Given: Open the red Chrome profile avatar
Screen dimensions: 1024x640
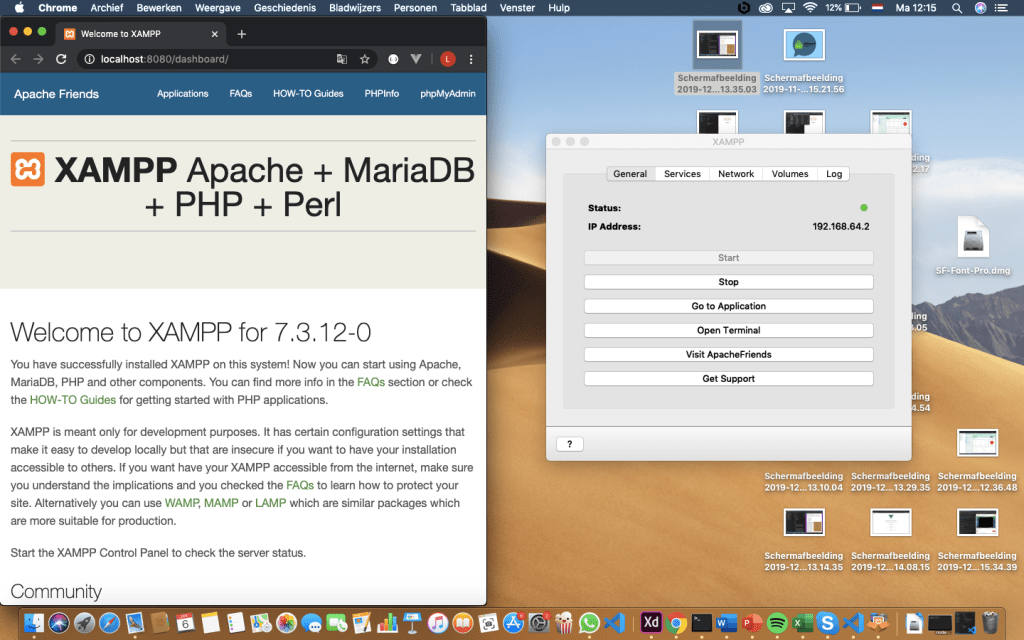Looking at the screenshot, I should [x=448, y=59].
